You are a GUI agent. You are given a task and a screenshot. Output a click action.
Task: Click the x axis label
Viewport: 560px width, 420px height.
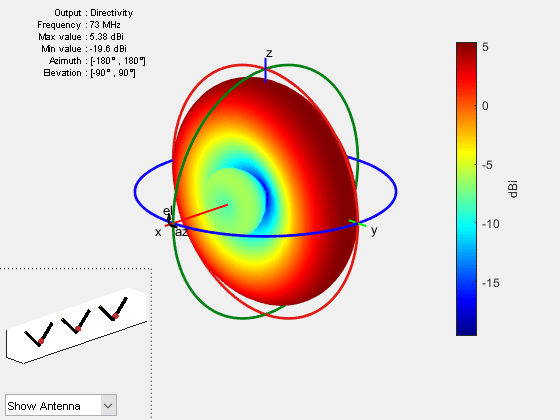pos(158,232)
